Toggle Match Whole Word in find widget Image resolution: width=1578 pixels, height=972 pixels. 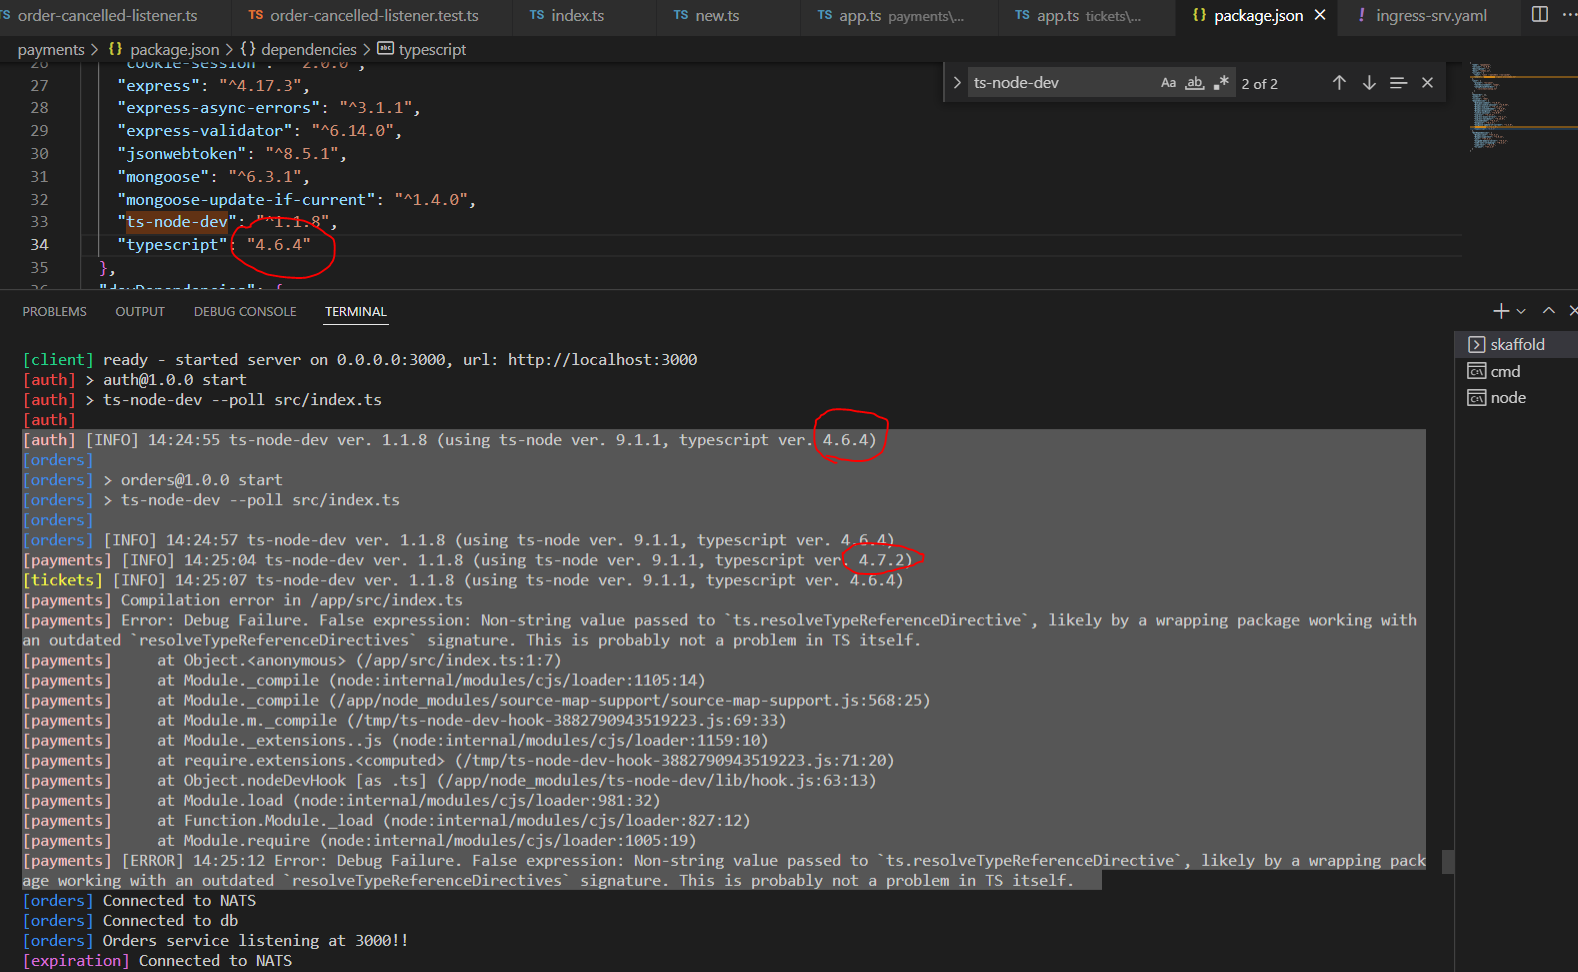point(1194,83)
